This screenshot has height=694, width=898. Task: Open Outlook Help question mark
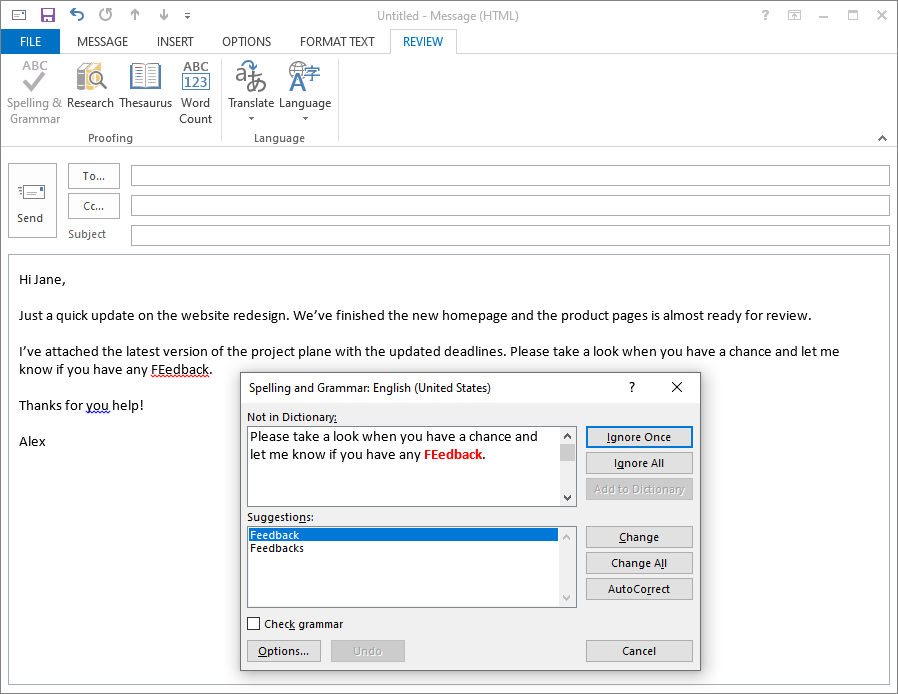(x=765, y=15)
